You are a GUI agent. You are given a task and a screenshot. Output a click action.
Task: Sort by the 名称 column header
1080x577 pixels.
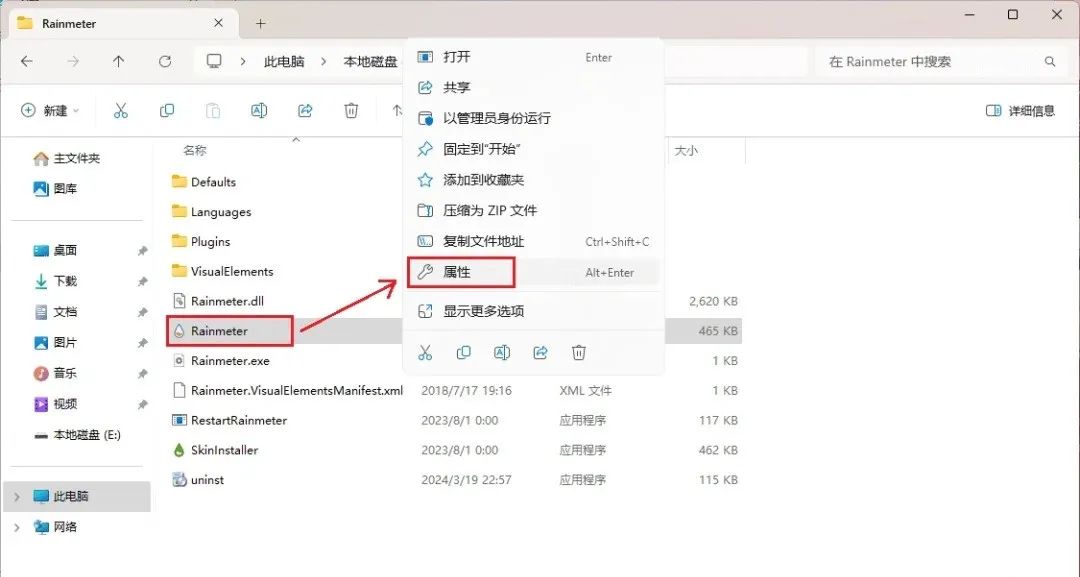(x=195, y=150)
